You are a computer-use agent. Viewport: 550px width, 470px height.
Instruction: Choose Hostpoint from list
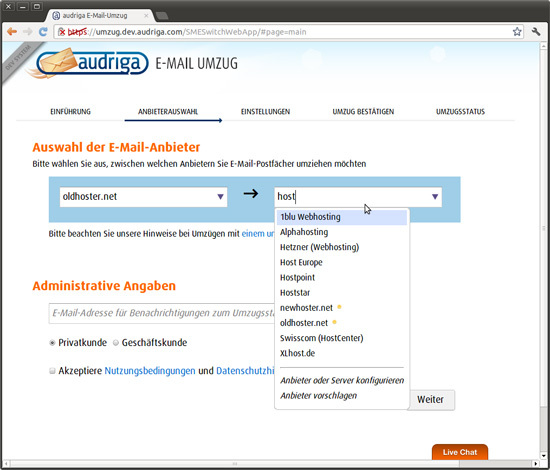tap(342, 277)
